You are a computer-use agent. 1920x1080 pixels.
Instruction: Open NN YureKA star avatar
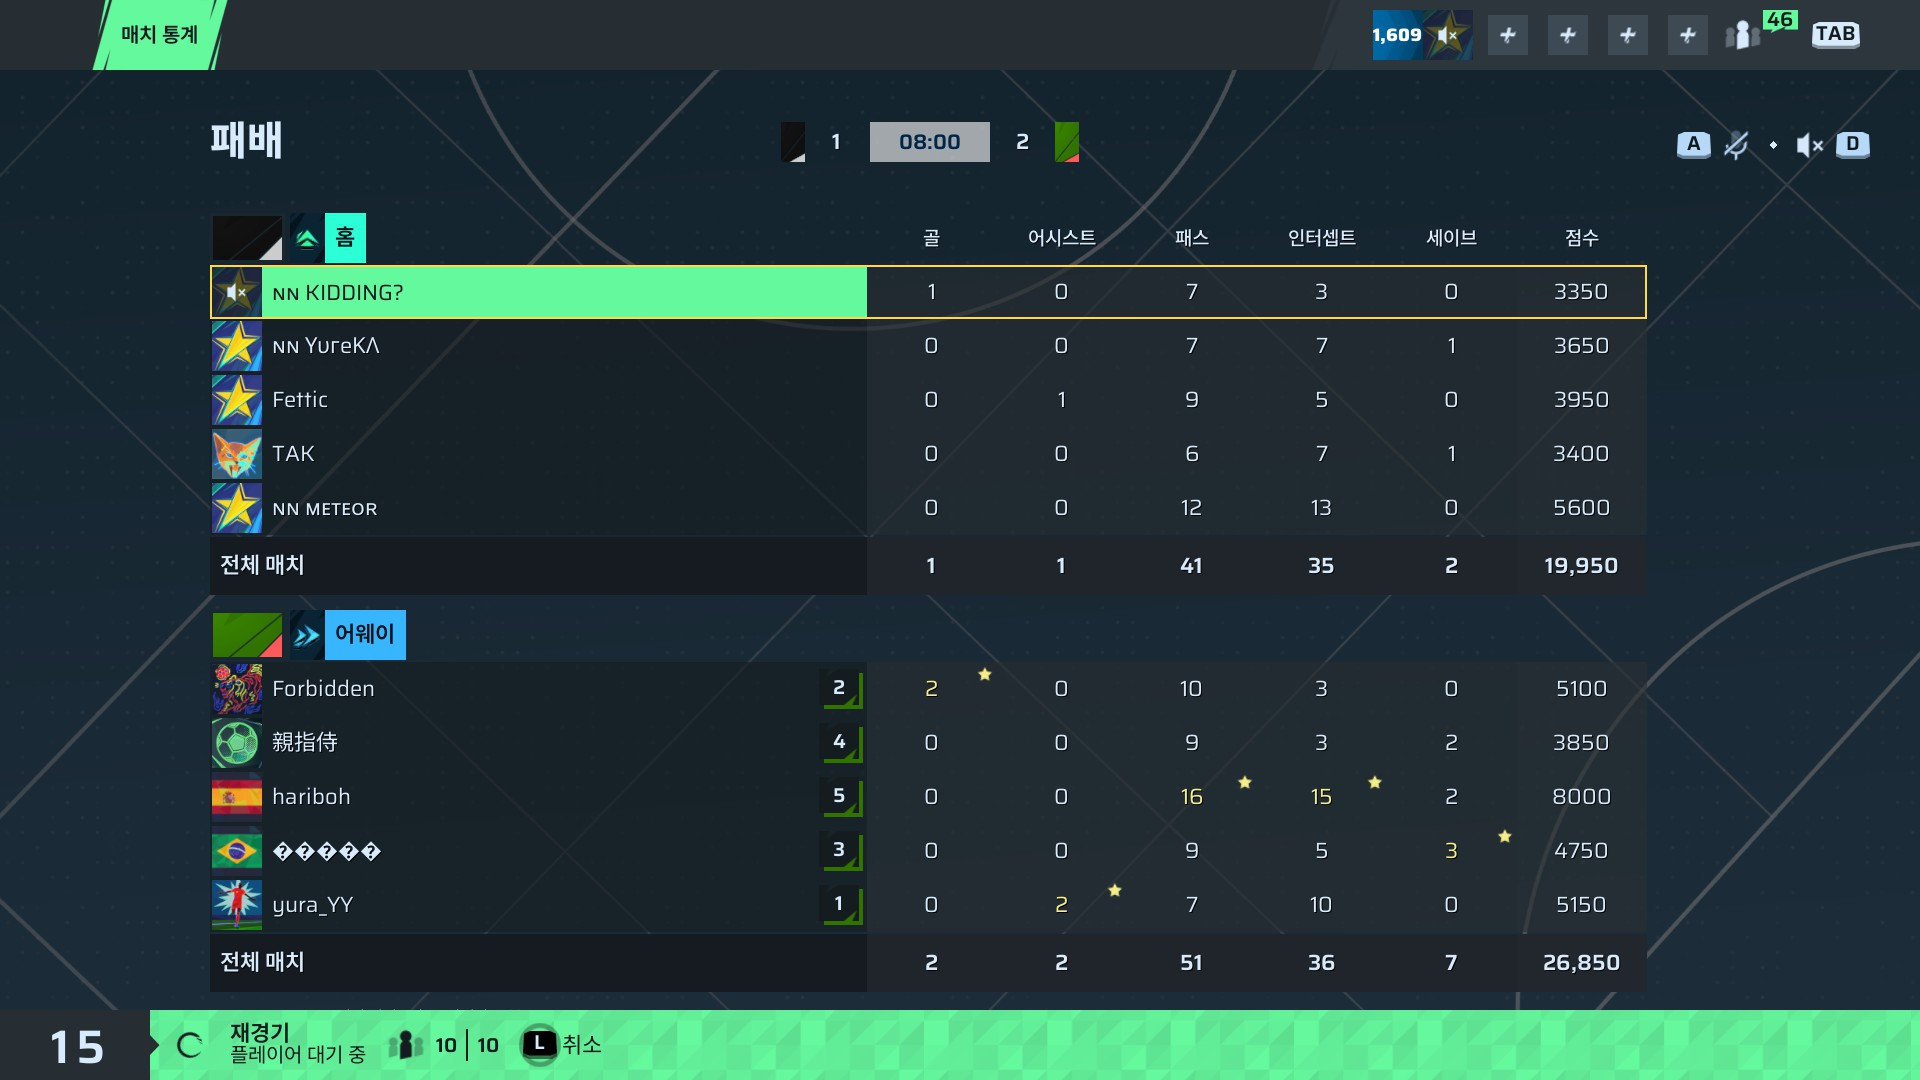click(x=237, y=346)
